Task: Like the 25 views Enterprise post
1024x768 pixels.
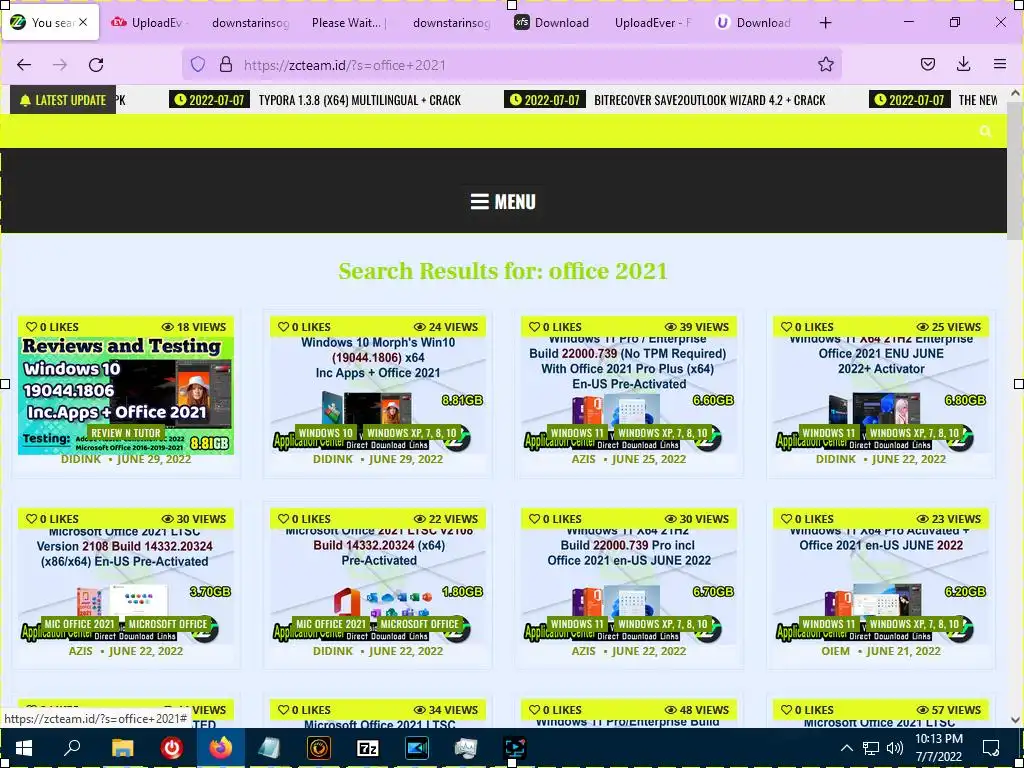Action: 808,327
